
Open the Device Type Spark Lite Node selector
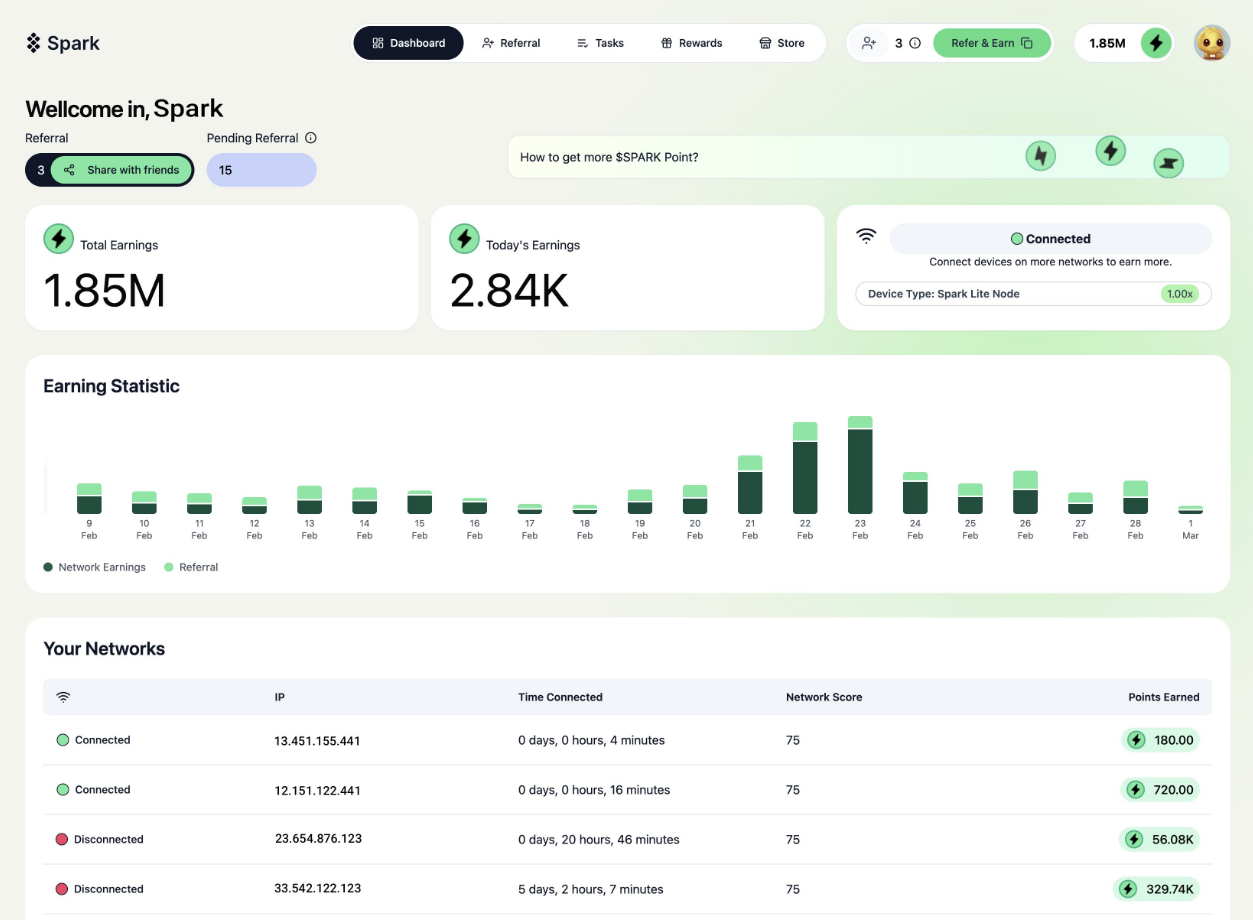point(1033,294)
